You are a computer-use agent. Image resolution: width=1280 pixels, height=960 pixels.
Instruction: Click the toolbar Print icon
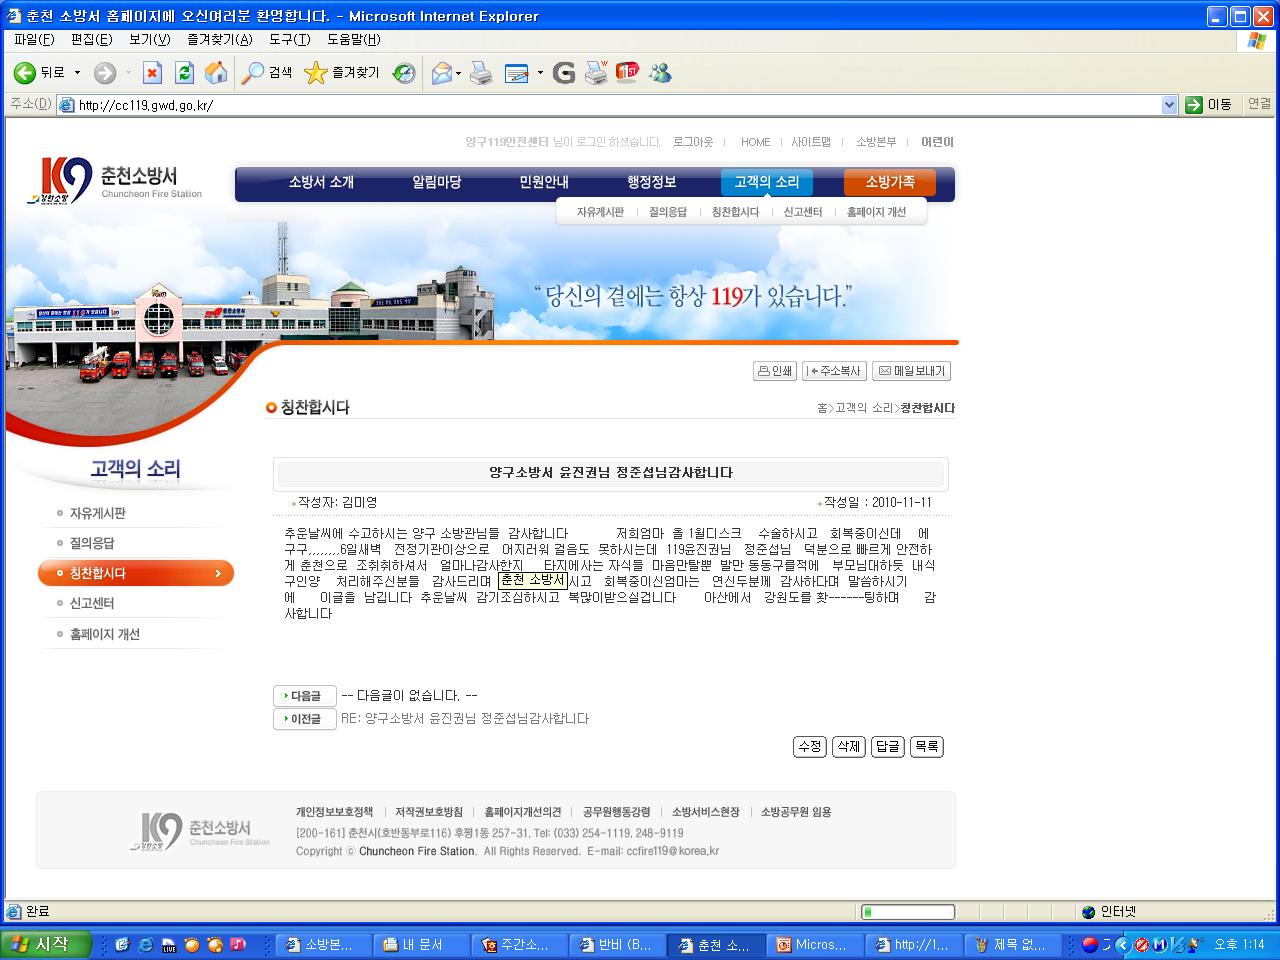[x=481, y=73]
